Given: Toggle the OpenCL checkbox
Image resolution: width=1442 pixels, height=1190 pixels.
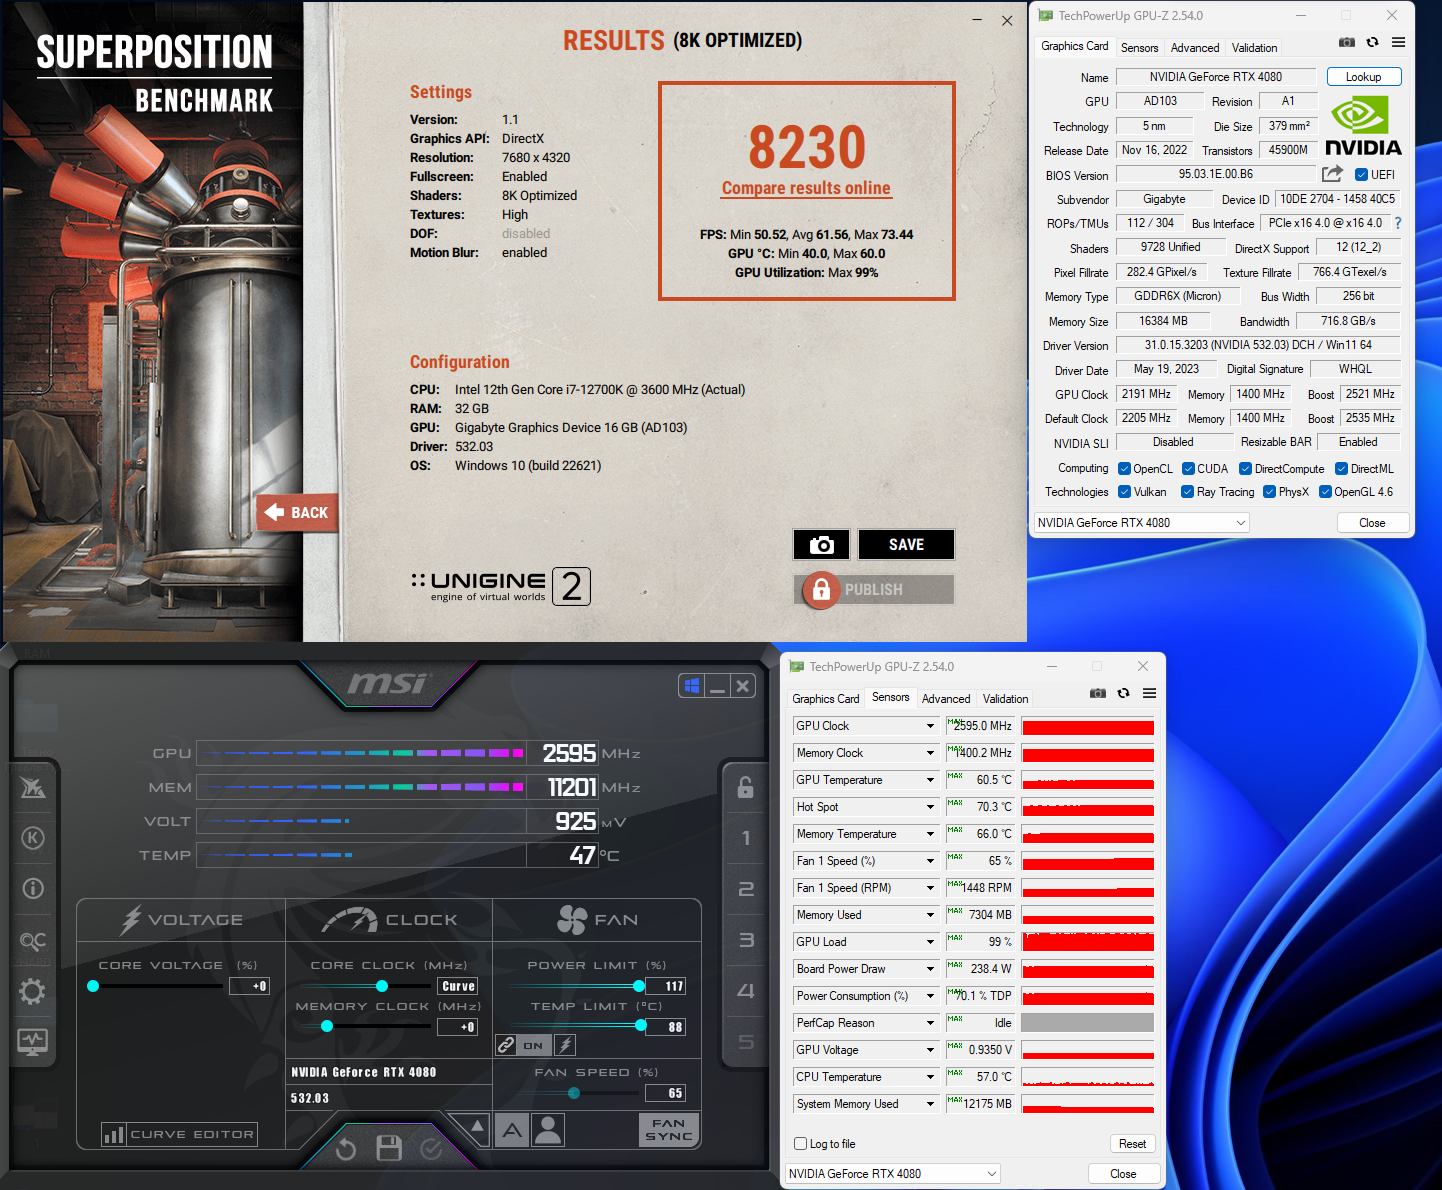Looking at the screenshot, I should click(1125, 469).
